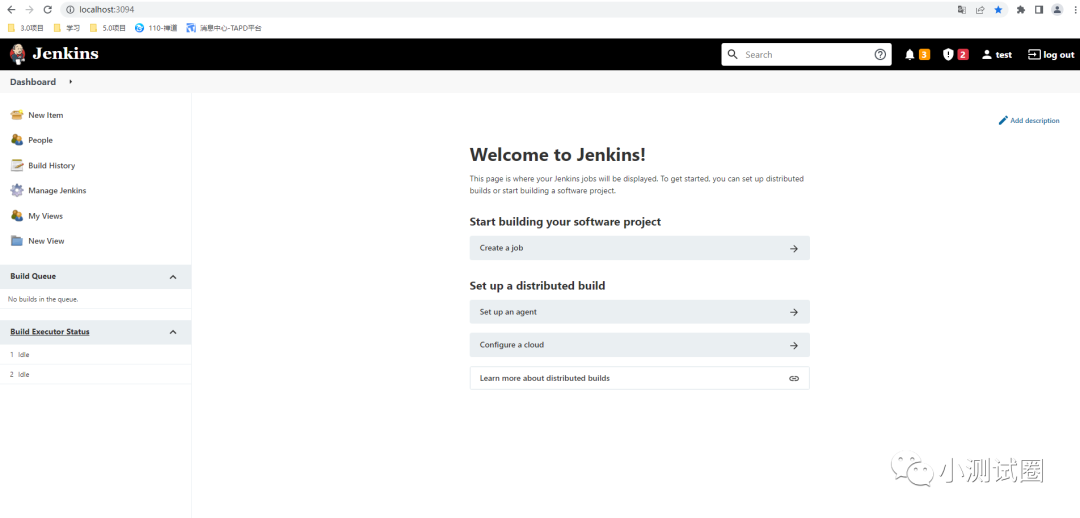Click the Dashboard breadcrumb link
Image resolution: width=1080 pixels, height=518 pixels.
(33, 81)
